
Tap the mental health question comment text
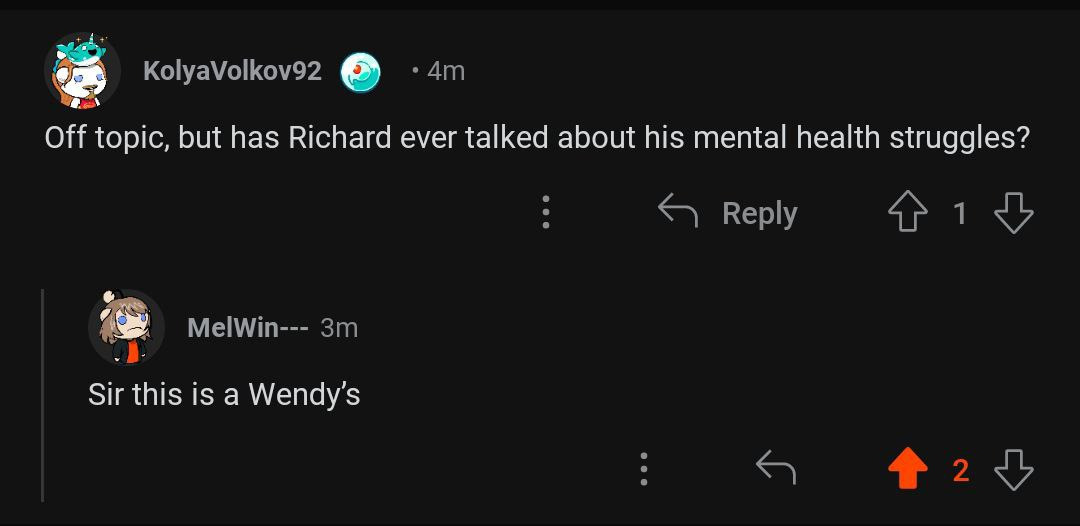click(x=537, y=137)
